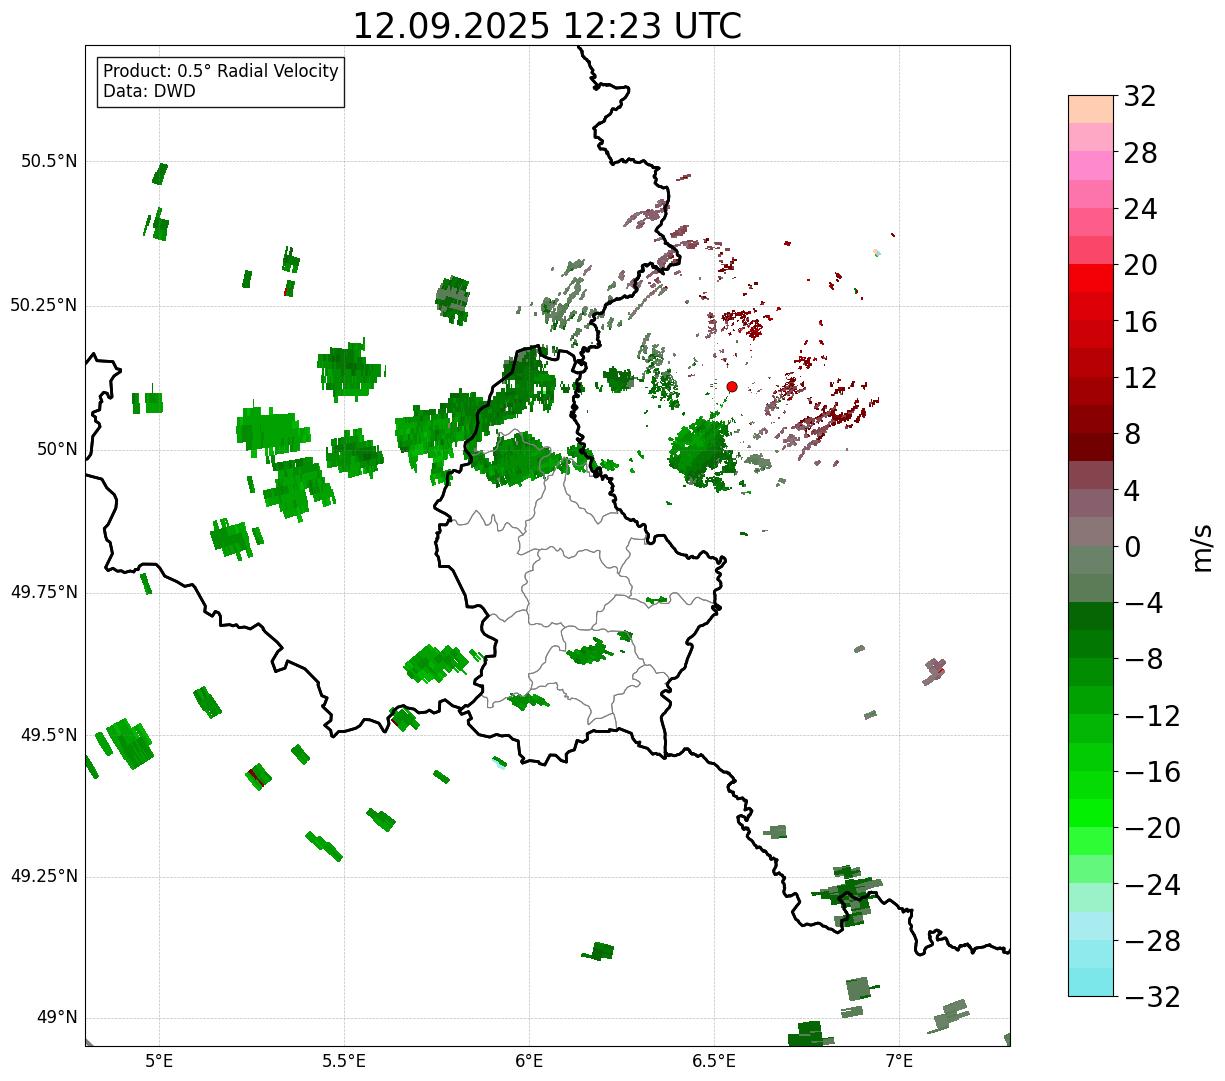Click the title '12.09.2025 12:23 UTC'

(547, 26)
